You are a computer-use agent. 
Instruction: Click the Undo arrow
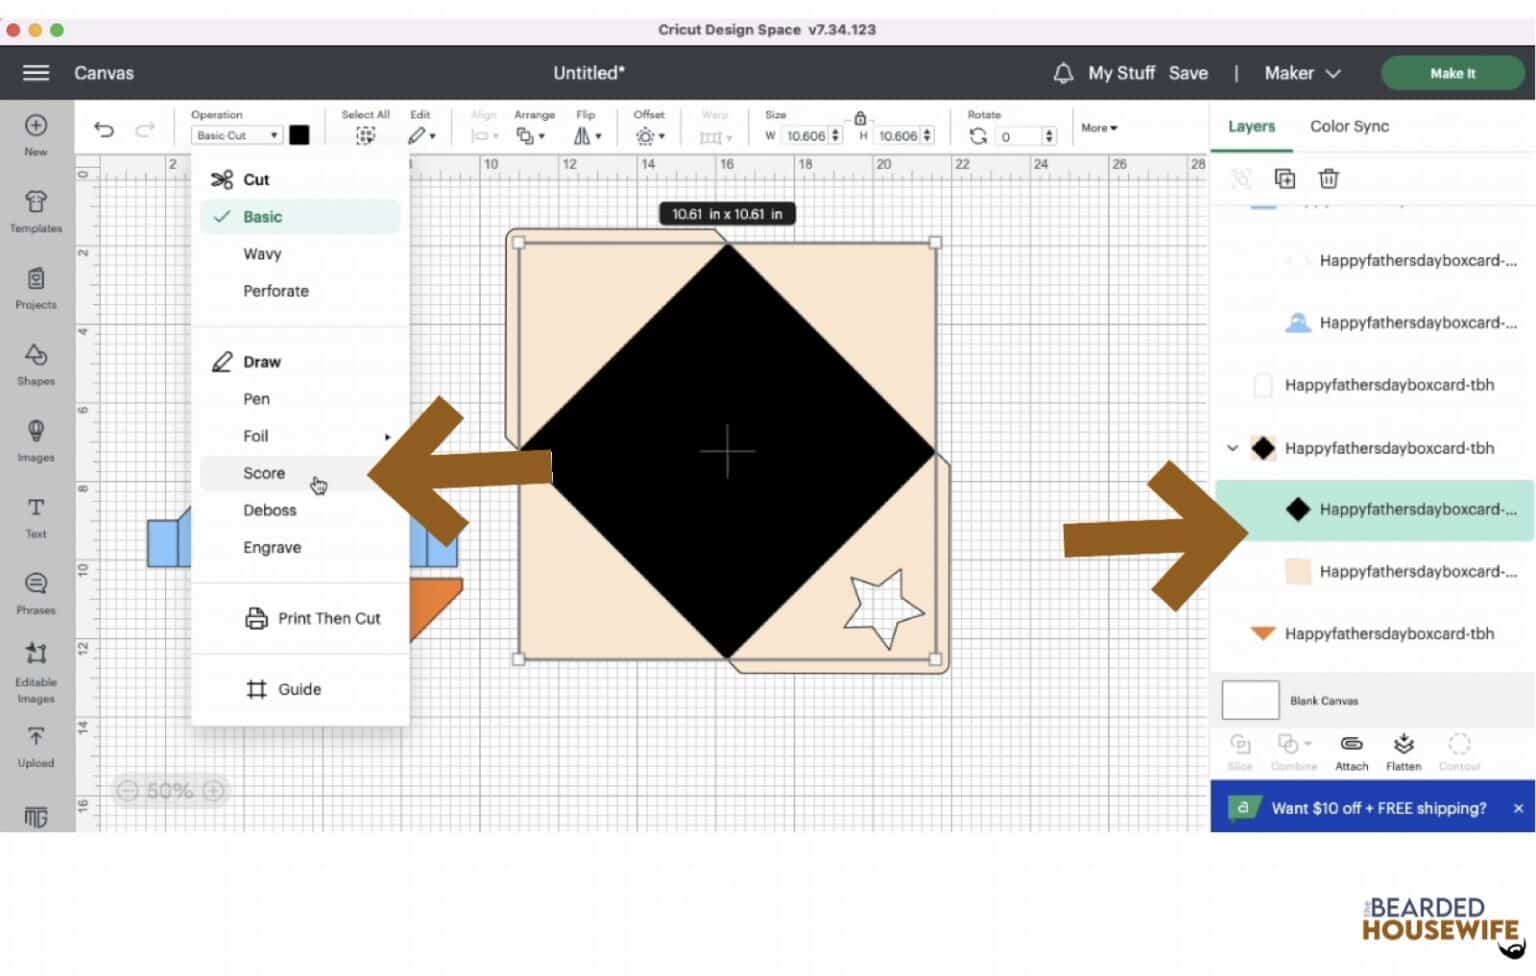pyautogui.click(x=104, y=130)
